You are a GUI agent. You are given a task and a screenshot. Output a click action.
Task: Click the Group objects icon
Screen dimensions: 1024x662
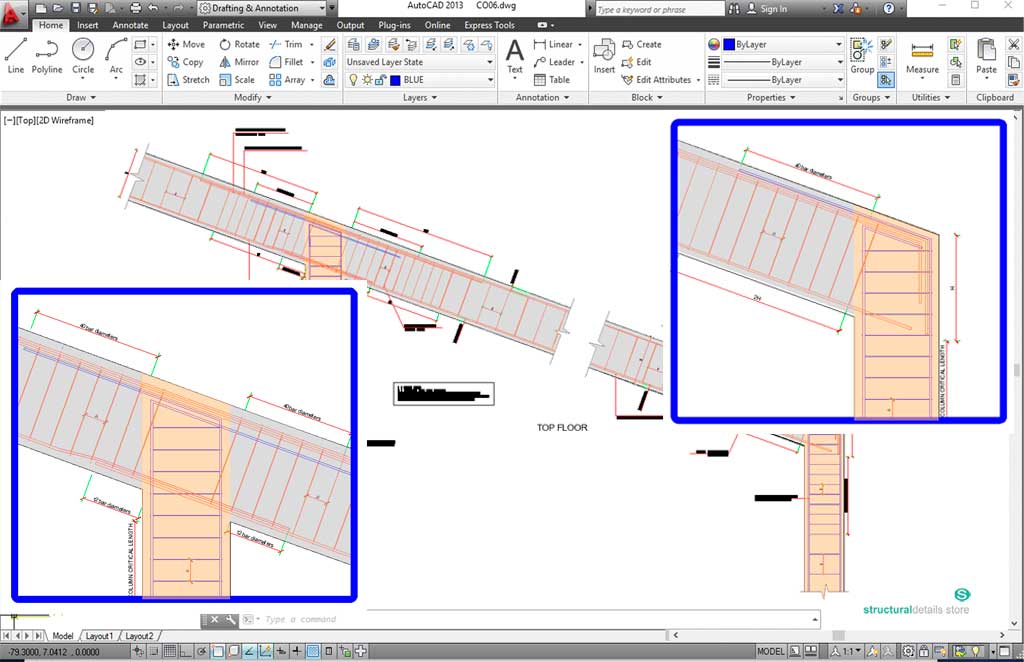[862, 55]
